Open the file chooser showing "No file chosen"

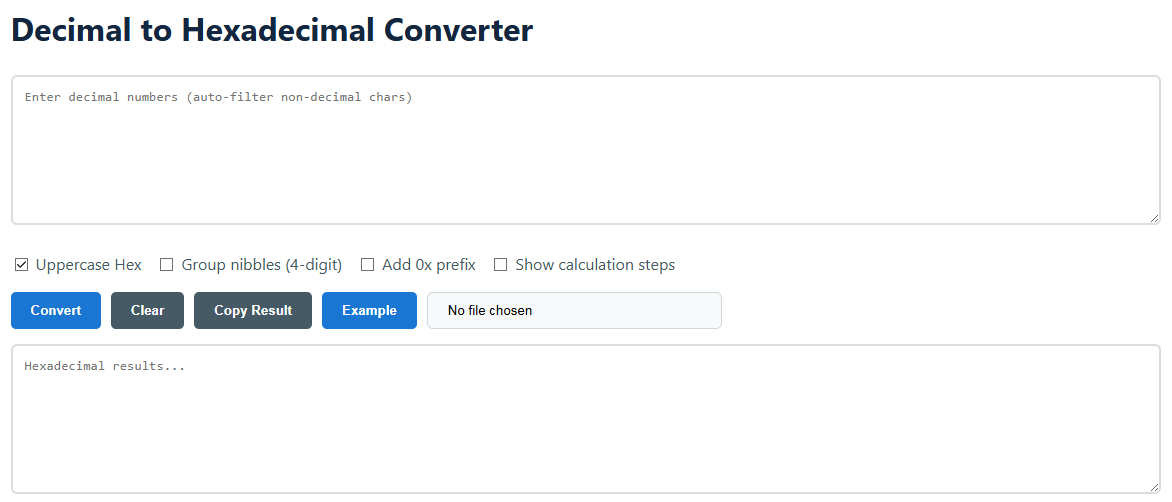tap(574, 310)
